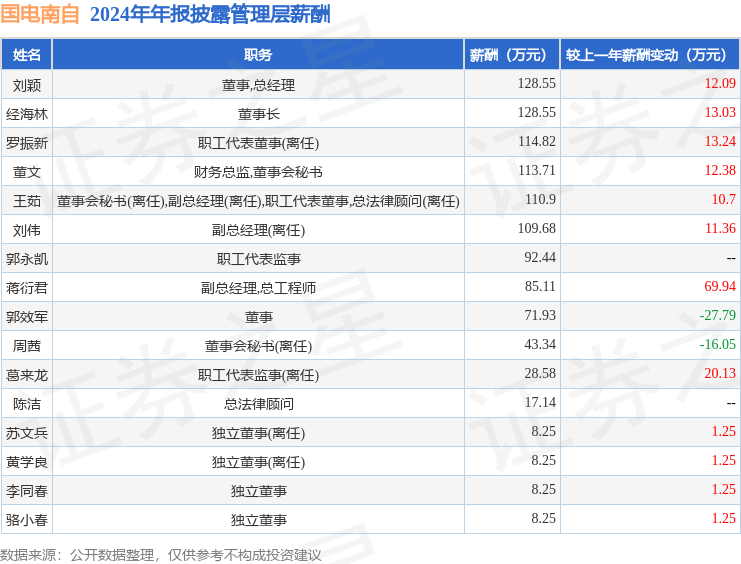Click 骆小春's salary change 1.25

(724, 519)
